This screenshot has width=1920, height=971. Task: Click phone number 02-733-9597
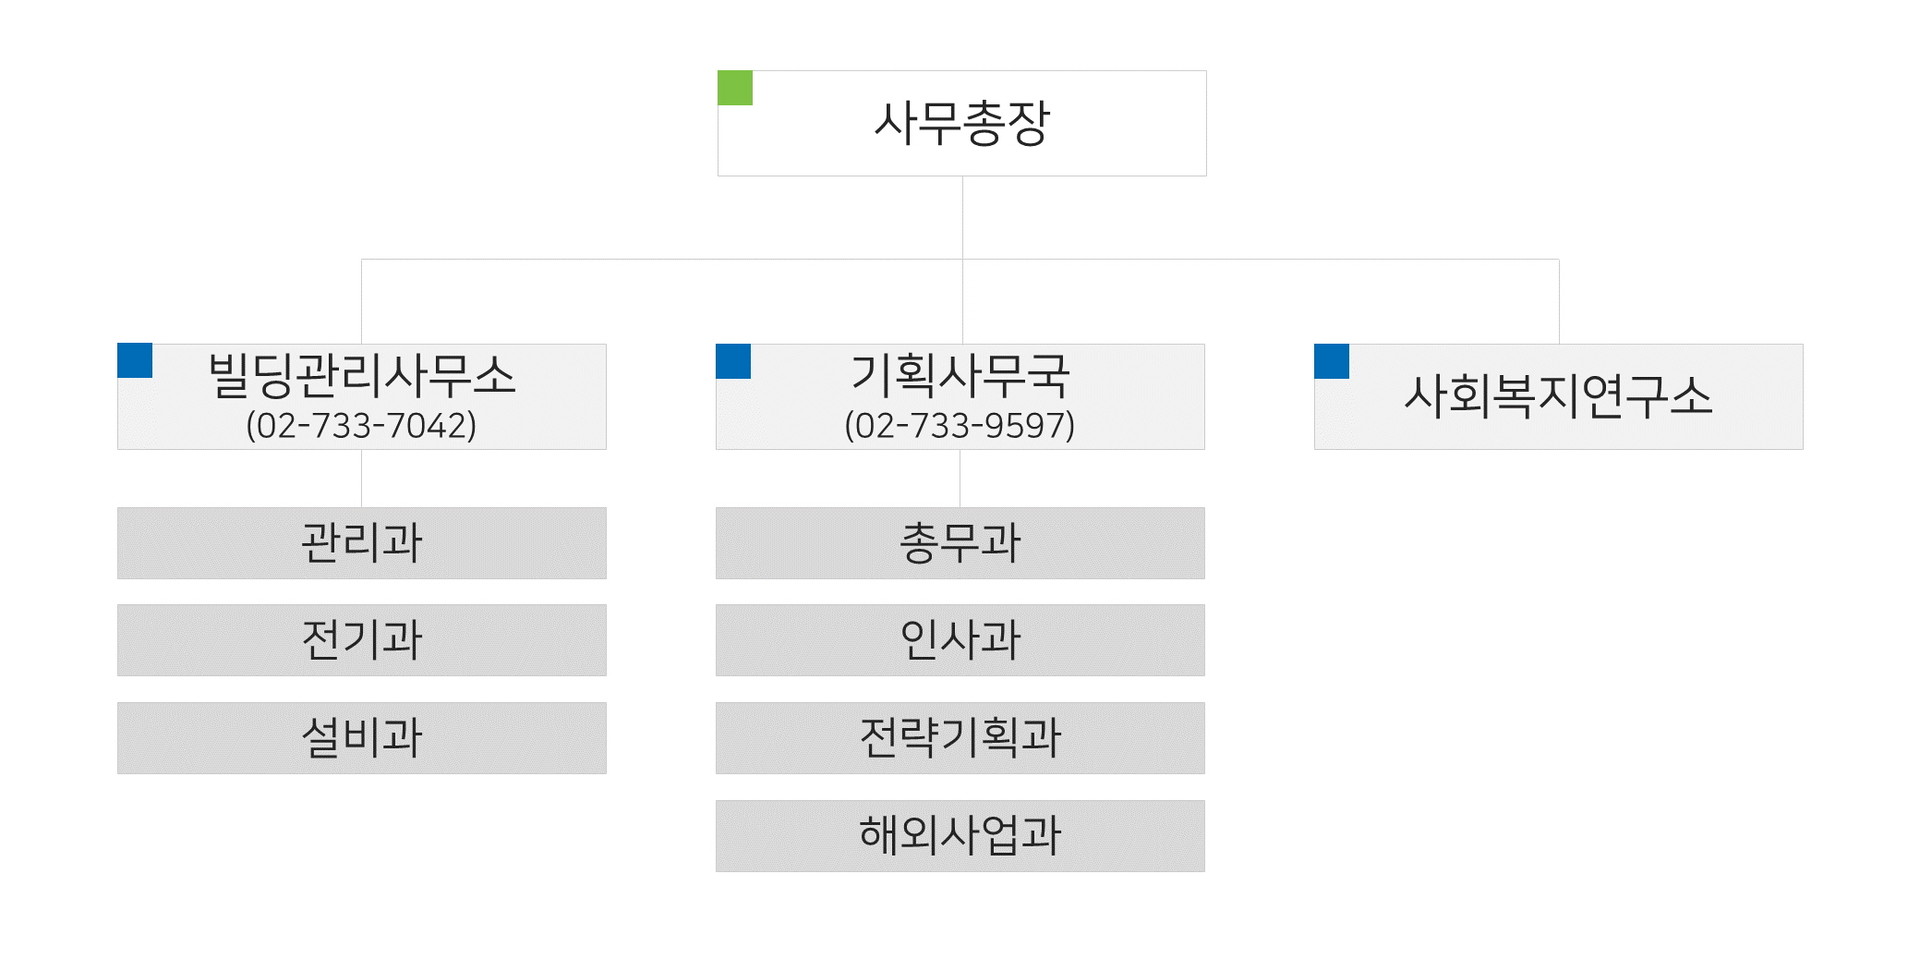960,426
